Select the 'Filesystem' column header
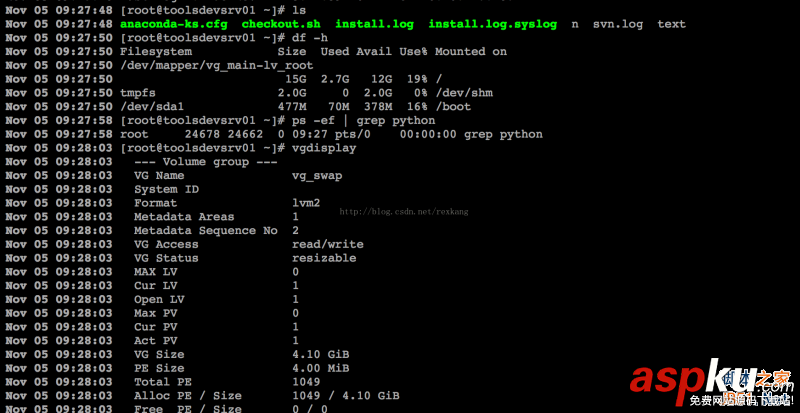Viewport: 800px width, 413px height. click(156, 52)
